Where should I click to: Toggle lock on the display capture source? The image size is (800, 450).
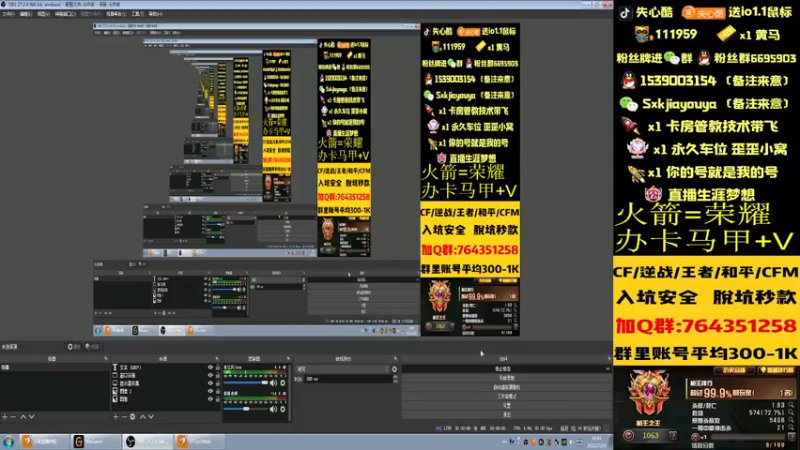point(218,383)
